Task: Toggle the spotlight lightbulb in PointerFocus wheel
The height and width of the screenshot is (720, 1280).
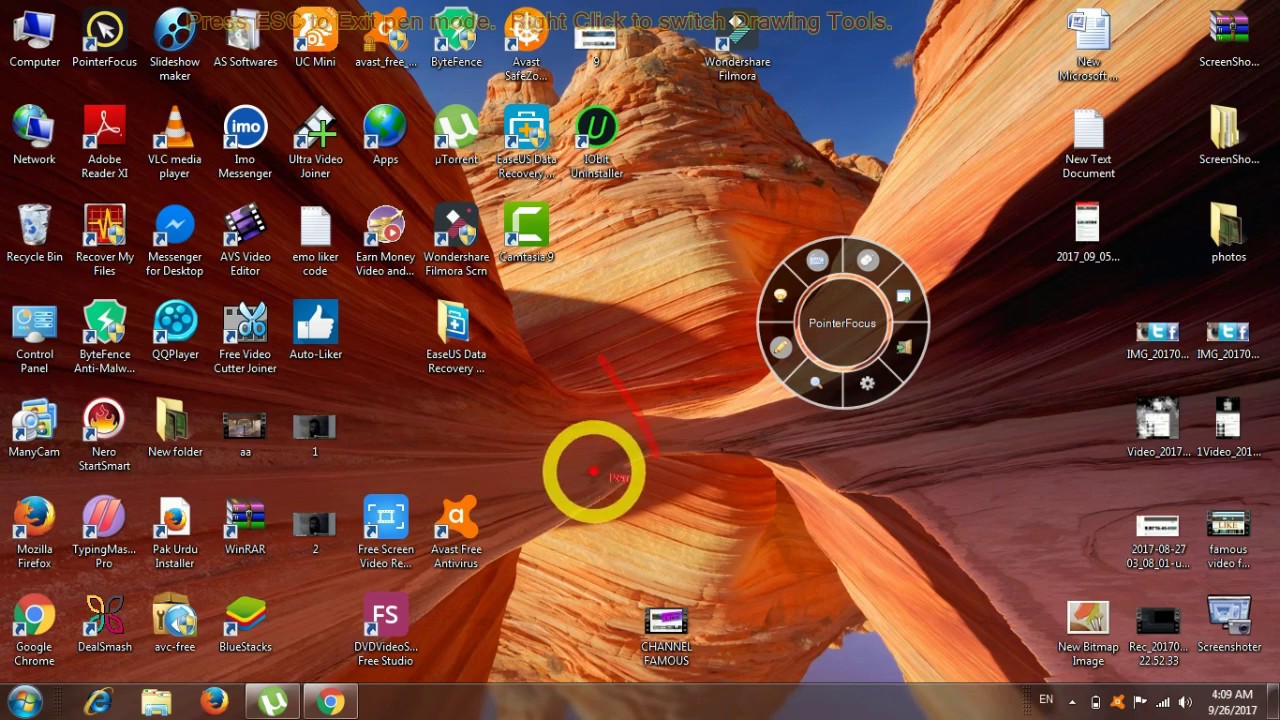Action: 780,296
